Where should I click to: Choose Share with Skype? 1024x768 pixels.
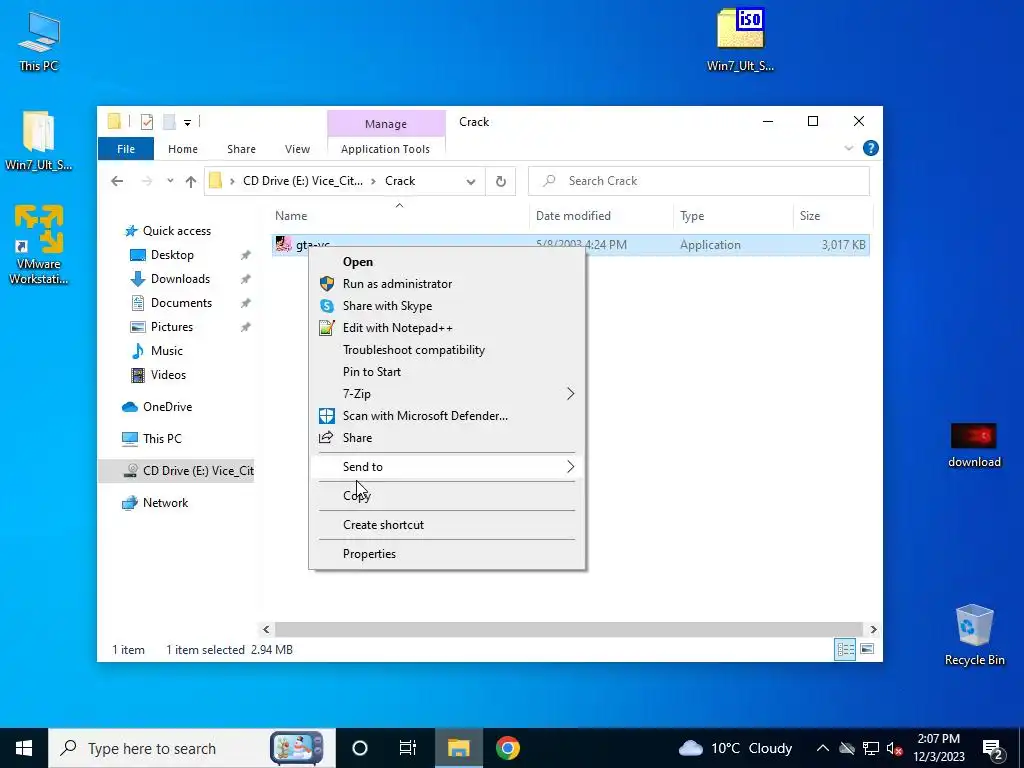click(447, 306)
